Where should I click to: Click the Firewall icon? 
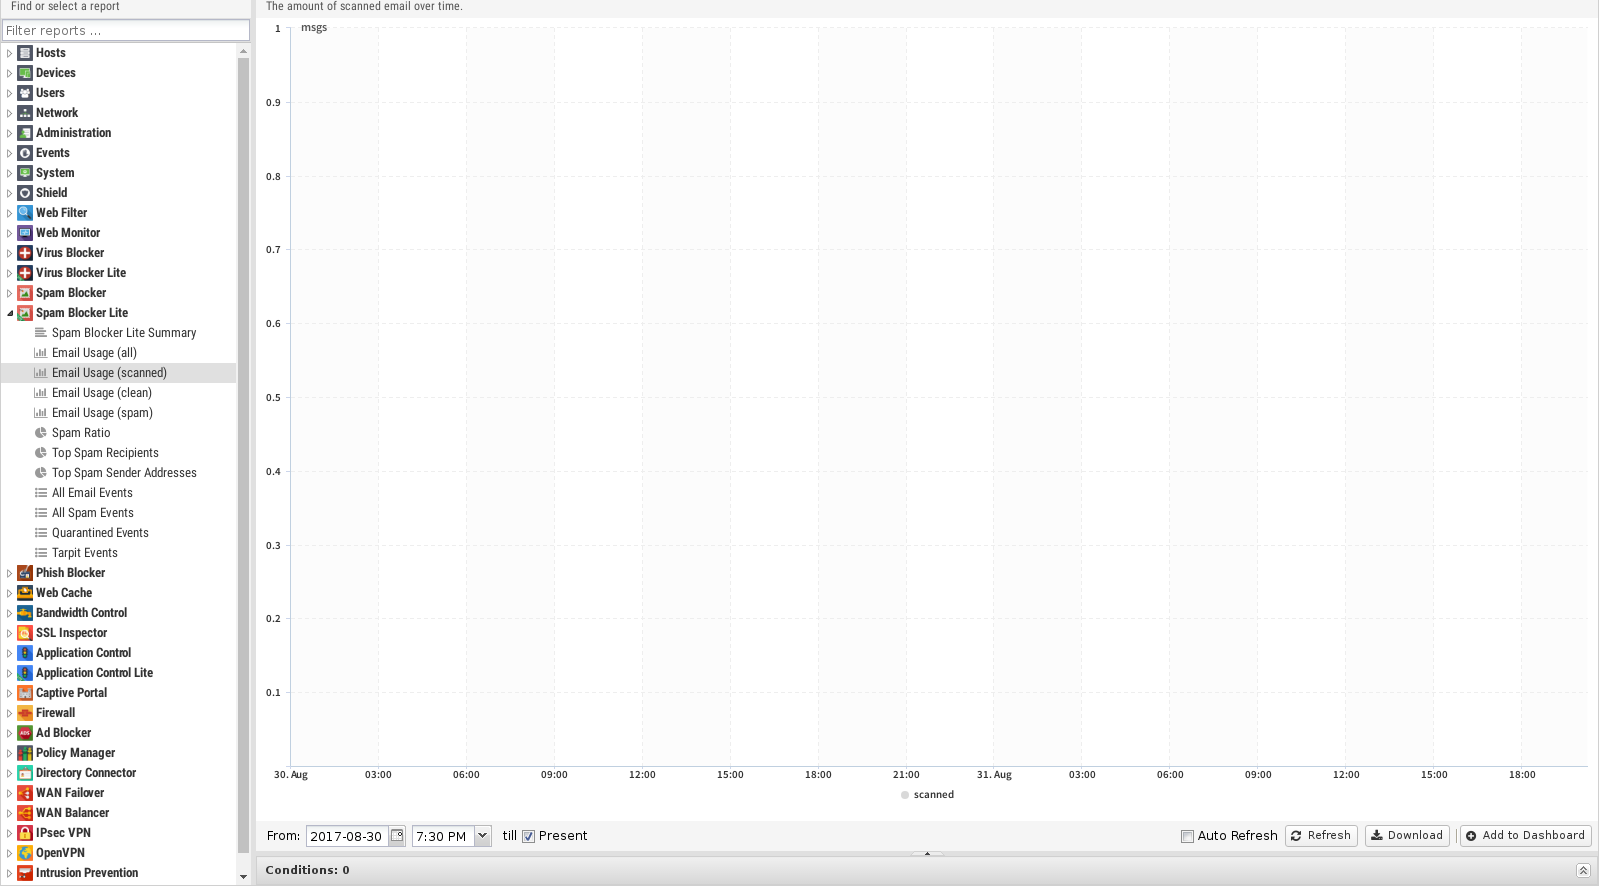(25, 713)
